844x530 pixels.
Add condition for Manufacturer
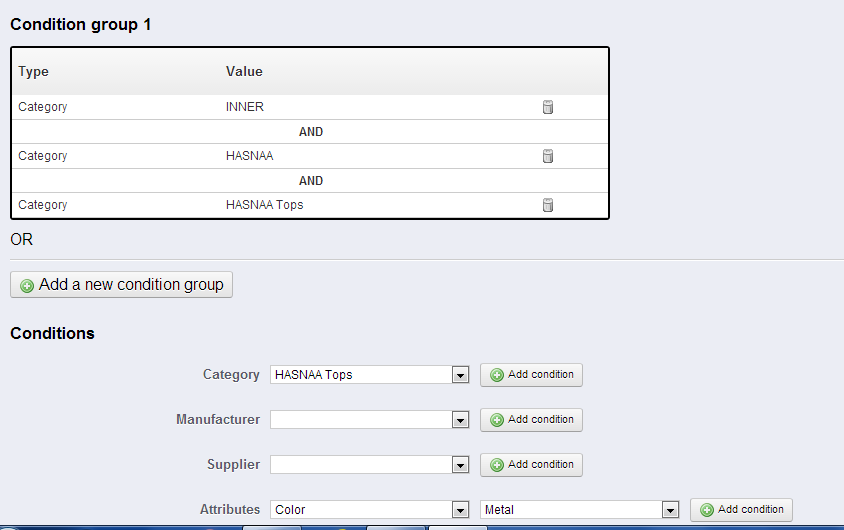click(531, 420)
